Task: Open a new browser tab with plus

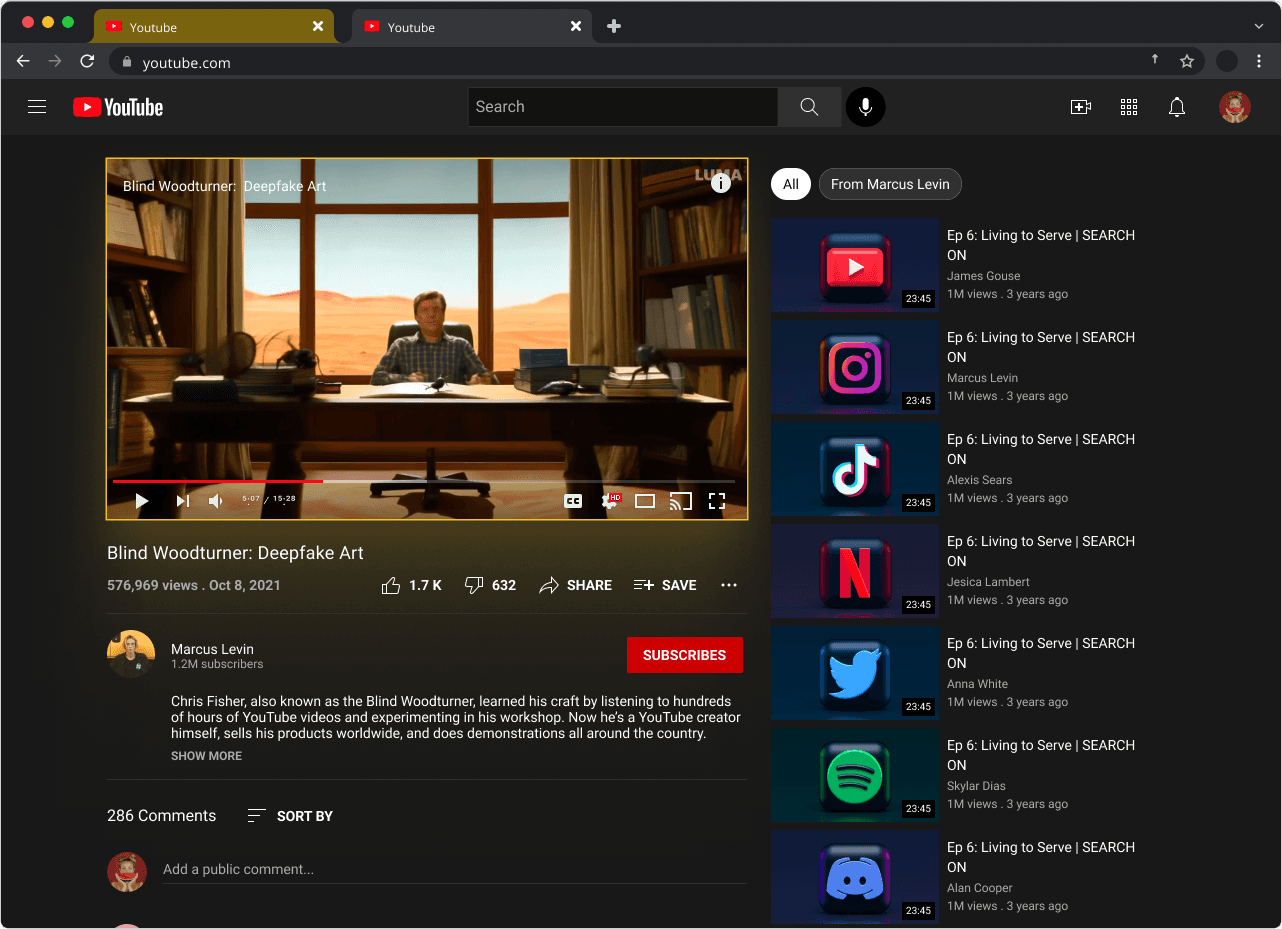Action: tap(614, 26)
